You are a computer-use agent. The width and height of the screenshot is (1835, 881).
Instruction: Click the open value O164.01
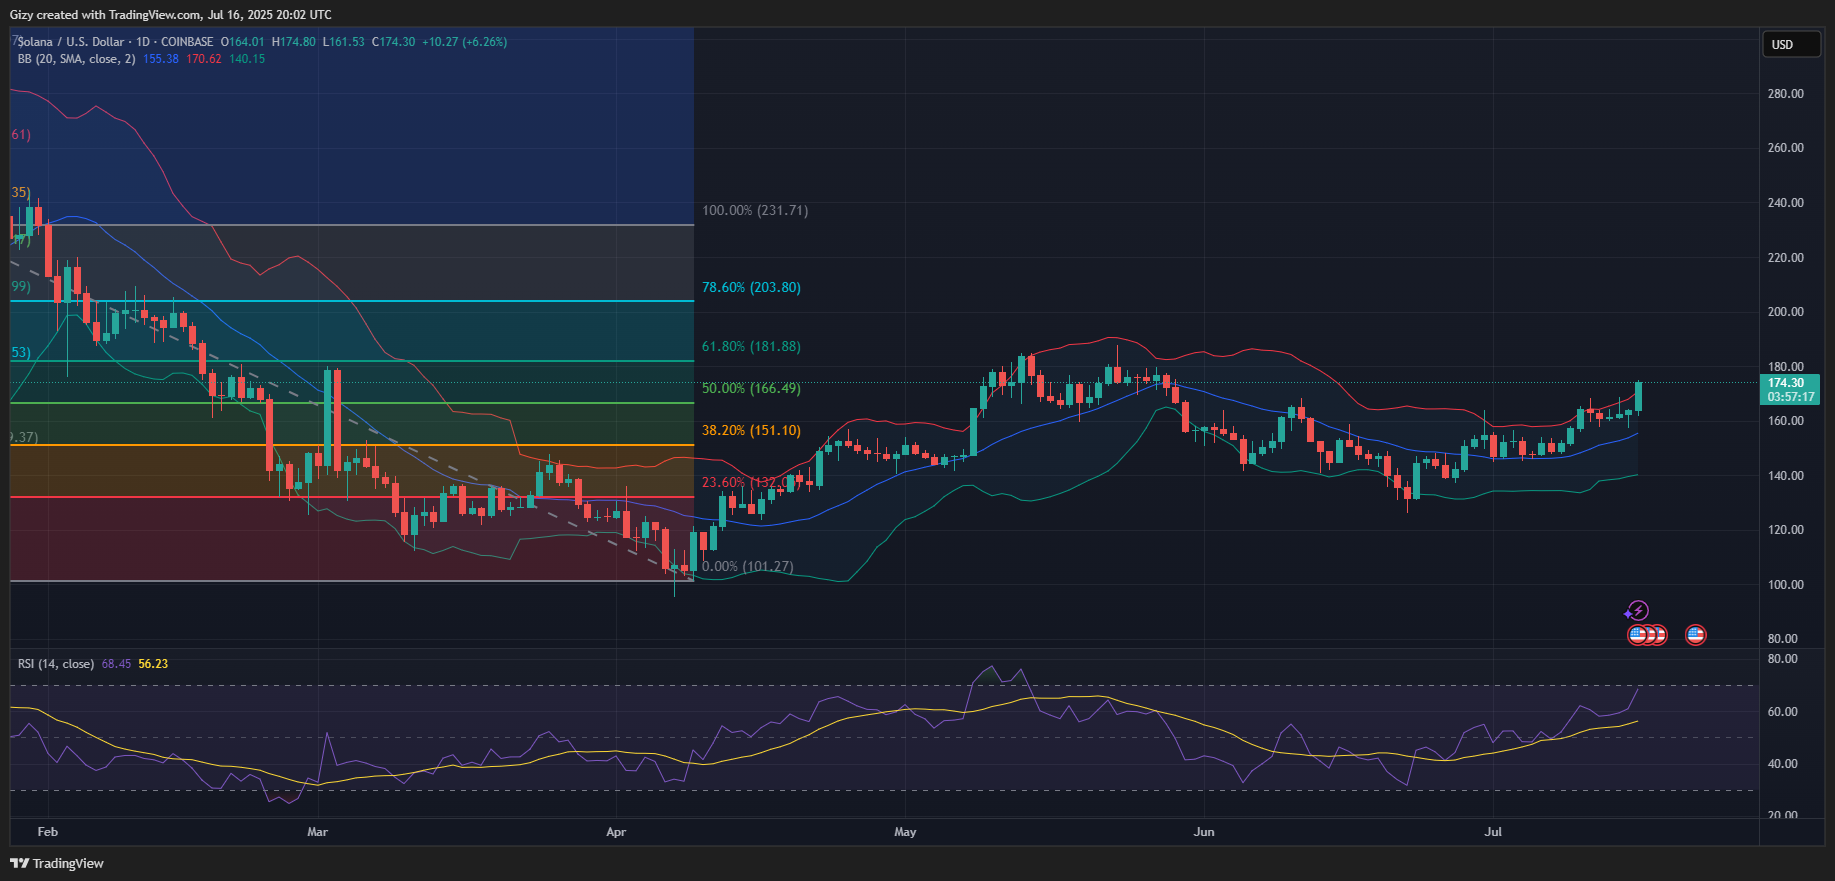[x=243, y=42]
